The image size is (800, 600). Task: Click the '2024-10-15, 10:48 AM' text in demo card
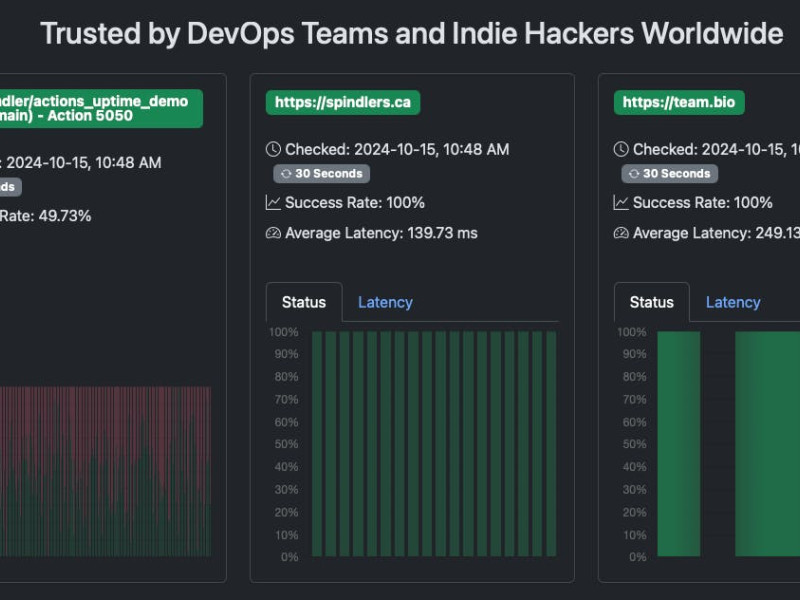coord(84,163)
